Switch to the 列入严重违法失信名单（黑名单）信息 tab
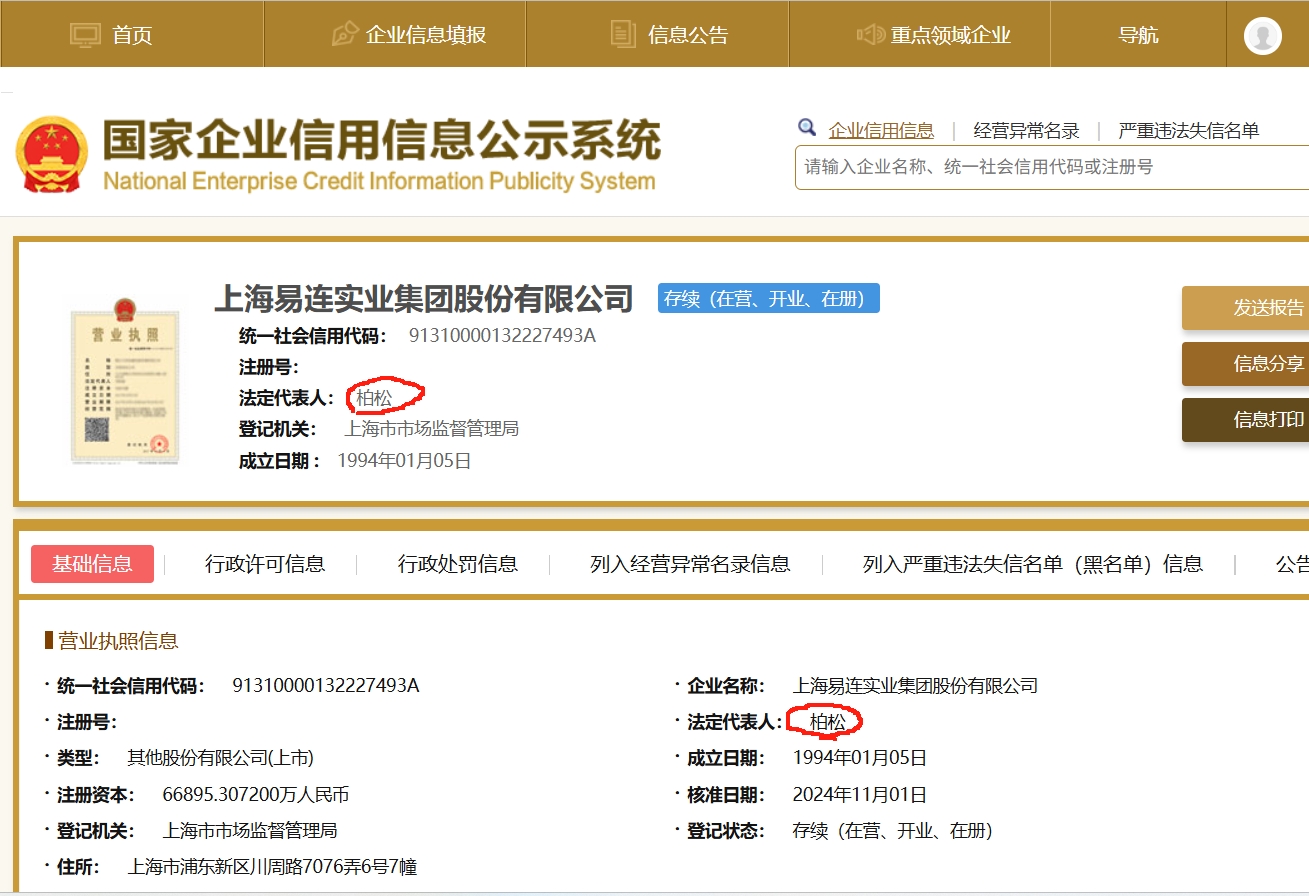The width and height of the screenshot is (1309, 896). click(x=1033, y=564)
